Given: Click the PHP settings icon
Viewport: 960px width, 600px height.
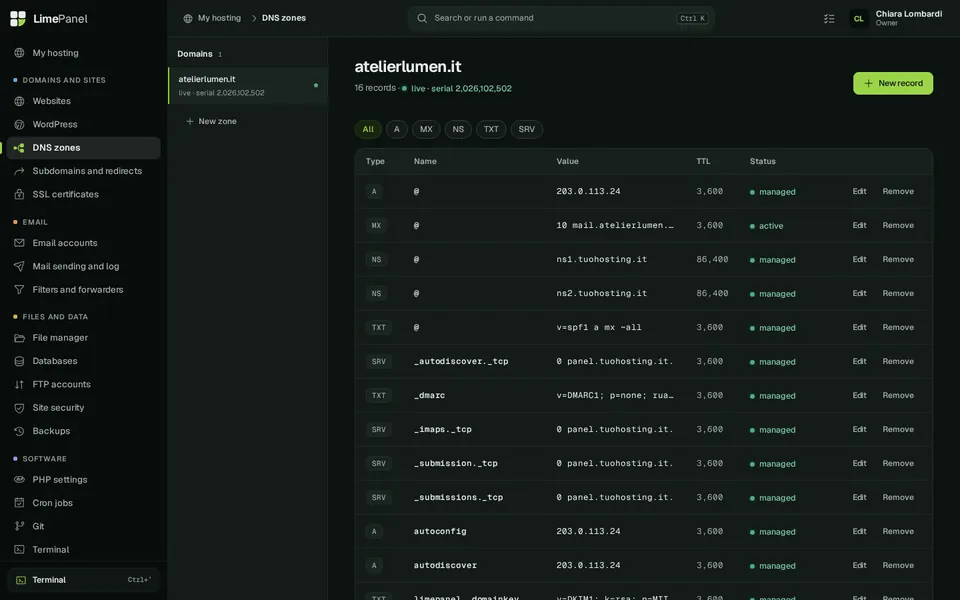Looking at the screenshot, I should [20, 479].
